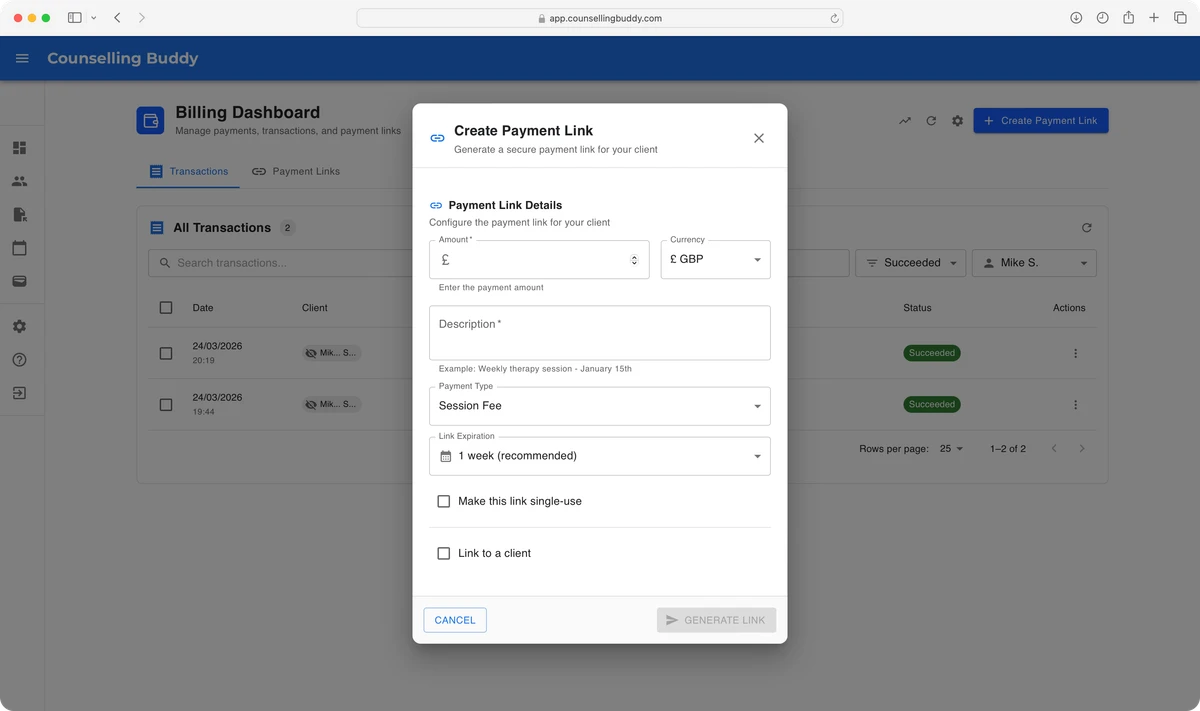Open the hamburger navigation menu
This screenshot has width=1200, height=711.
click(22, 59)
